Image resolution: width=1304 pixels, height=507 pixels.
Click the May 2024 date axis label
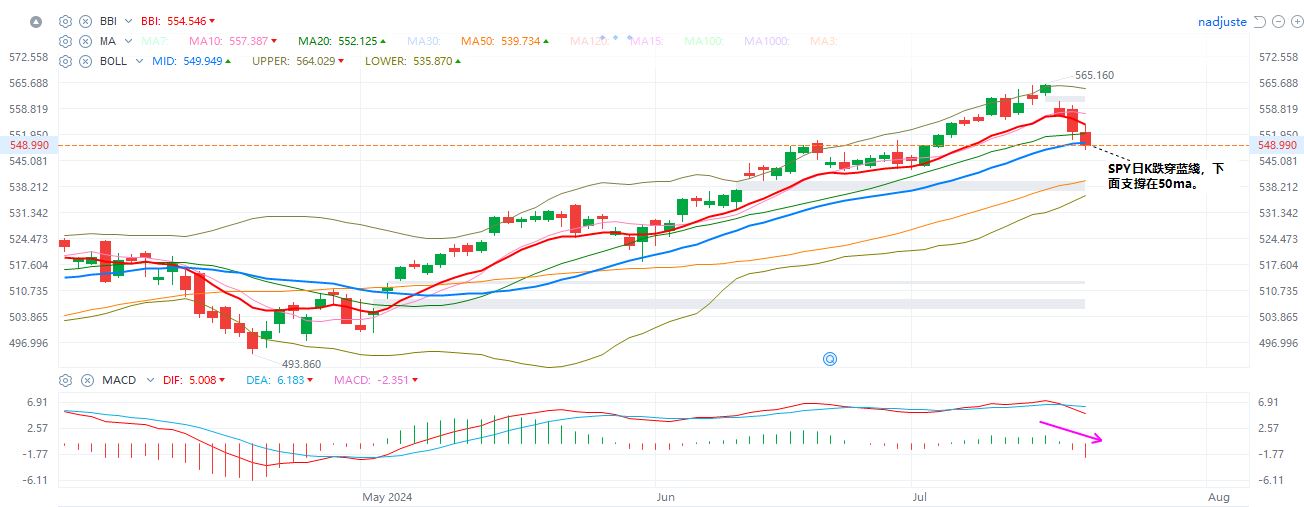pyautogui.click(x=387, y=496)
